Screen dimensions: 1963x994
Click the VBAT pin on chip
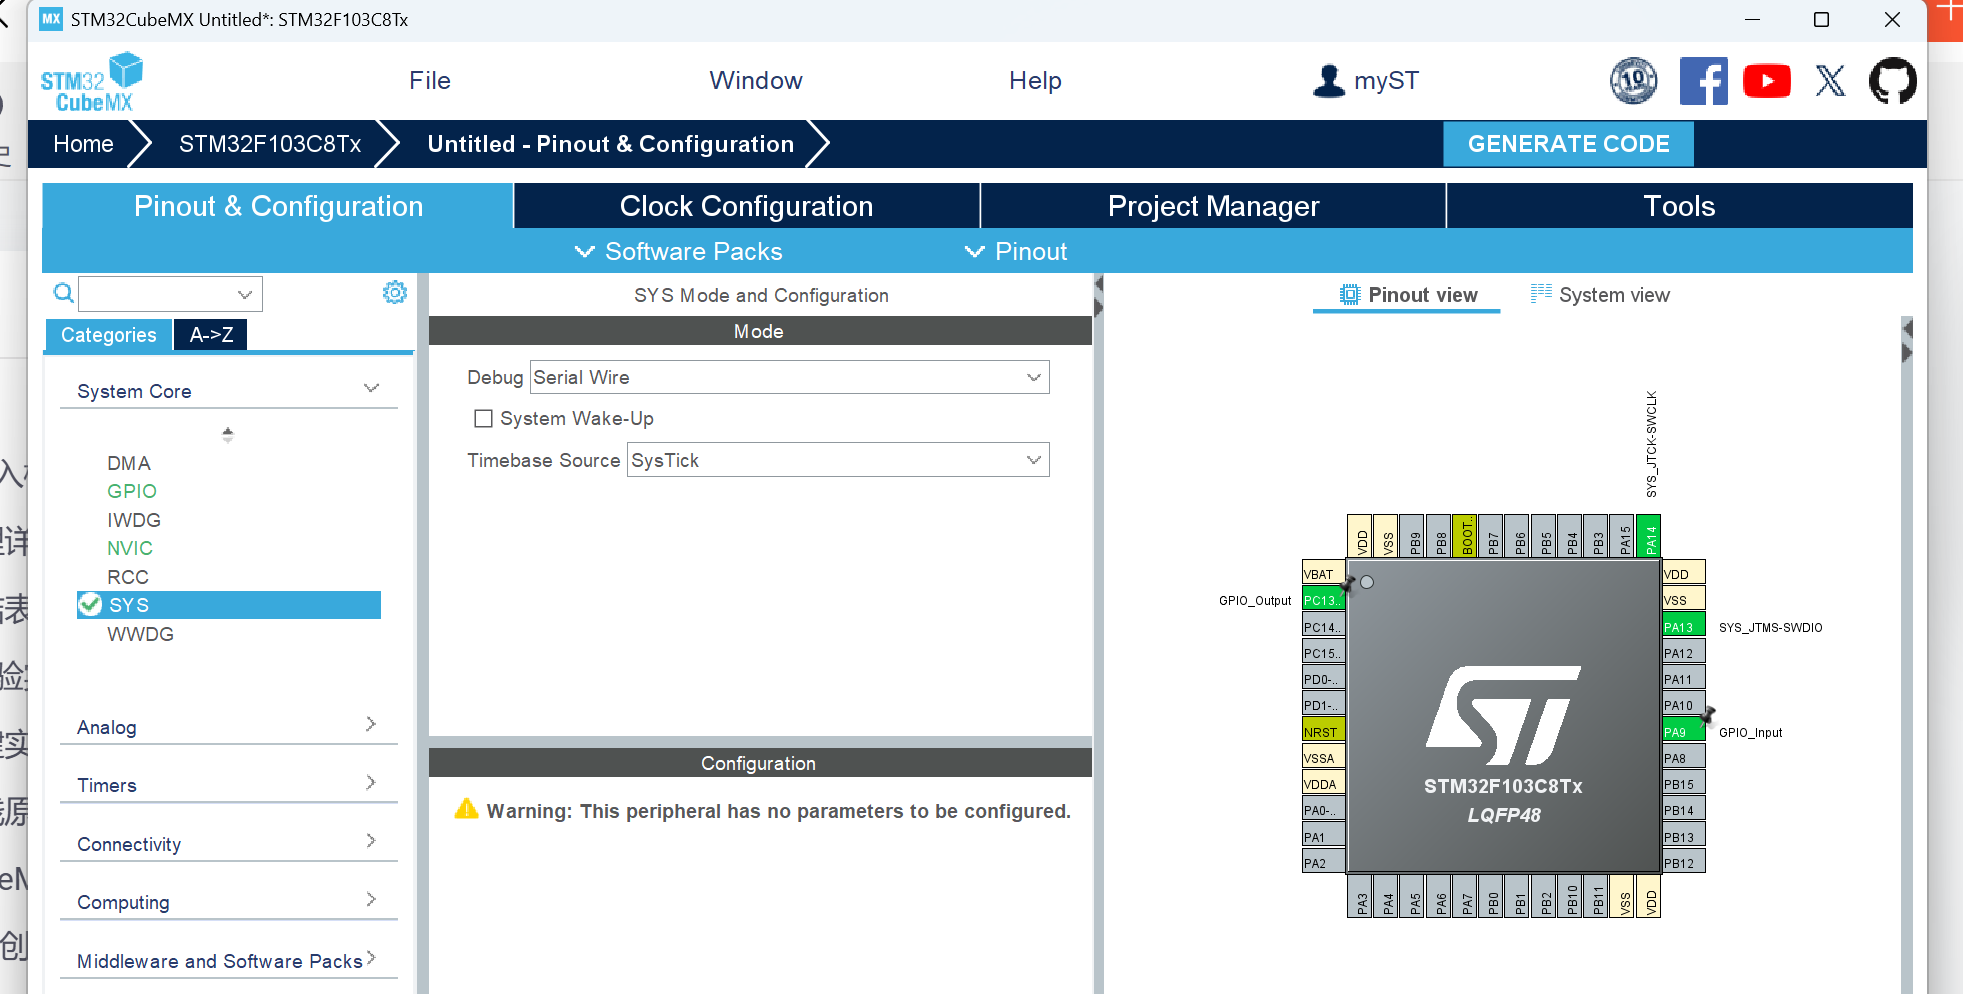(x=1323, y=574)
